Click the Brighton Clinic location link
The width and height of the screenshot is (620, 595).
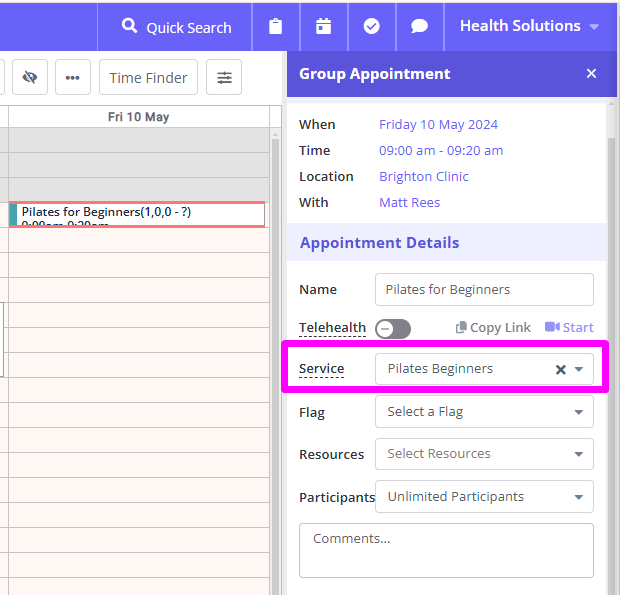coord(423,176)
